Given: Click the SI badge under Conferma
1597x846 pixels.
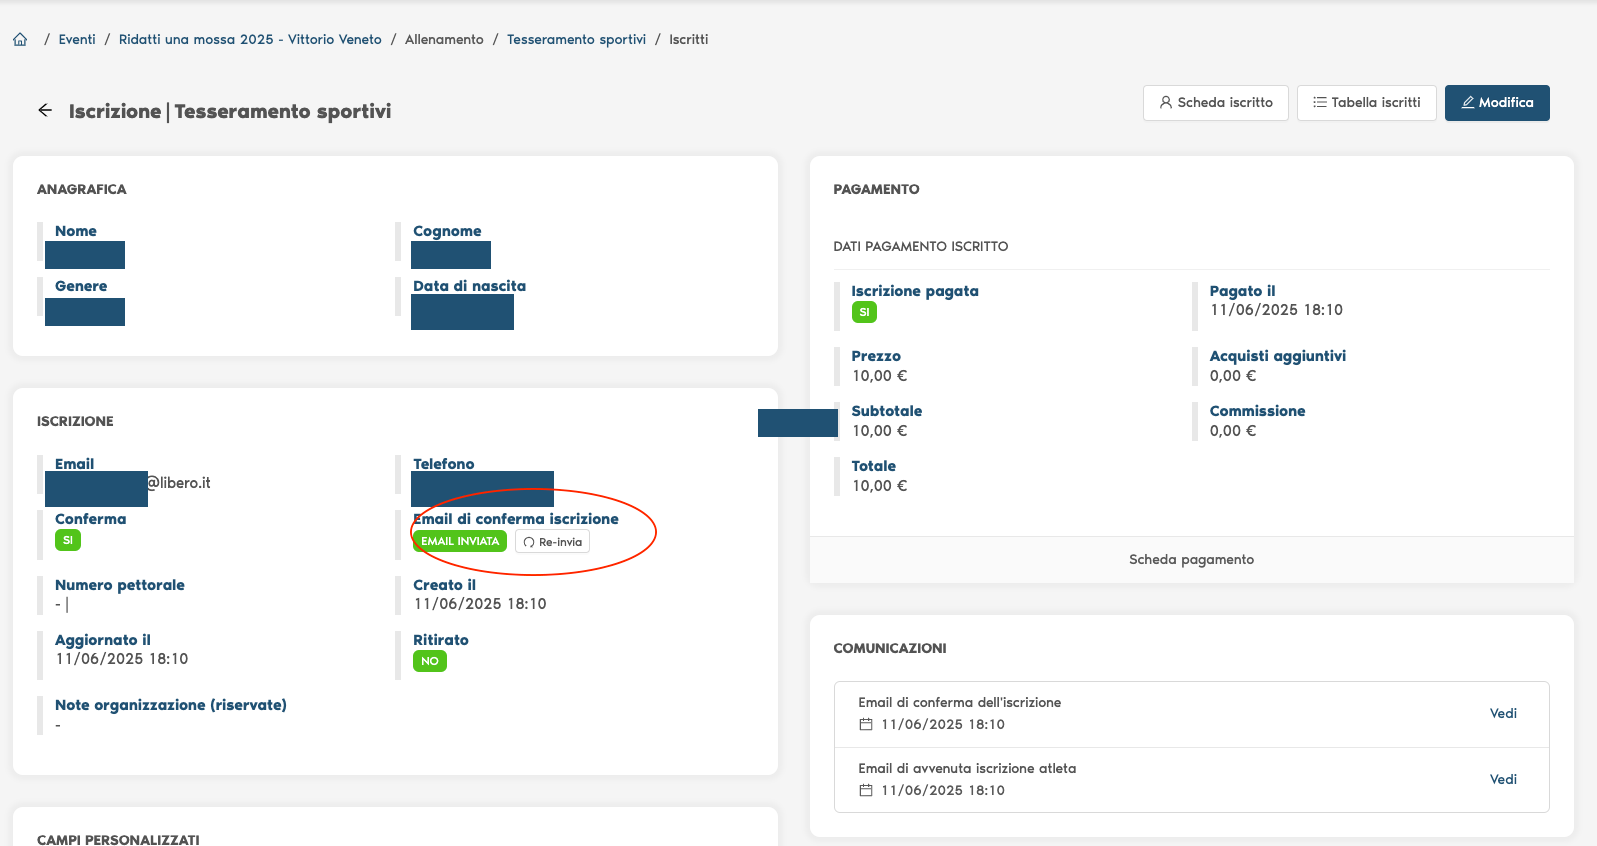Looking at the screenshot, I should click(x=68, y=540).
